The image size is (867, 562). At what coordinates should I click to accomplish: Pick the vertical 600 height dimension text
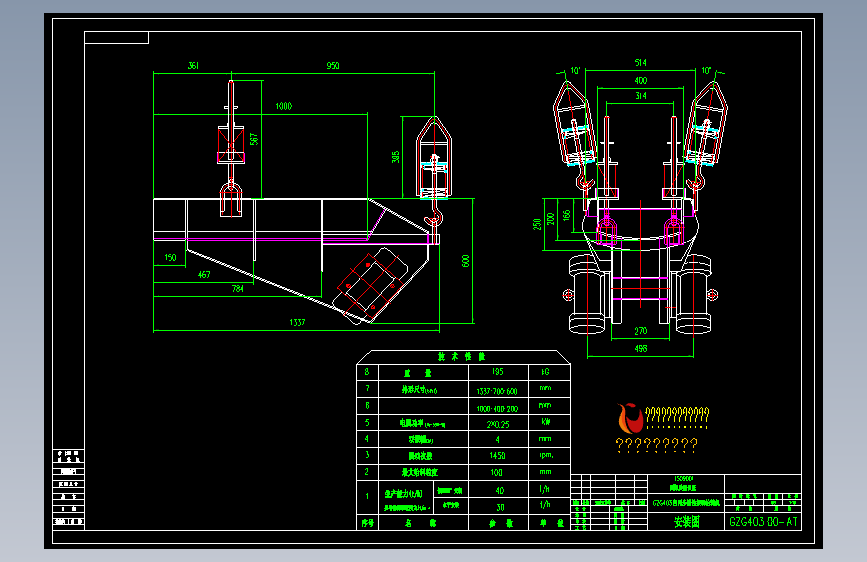[x=466, y=261]
